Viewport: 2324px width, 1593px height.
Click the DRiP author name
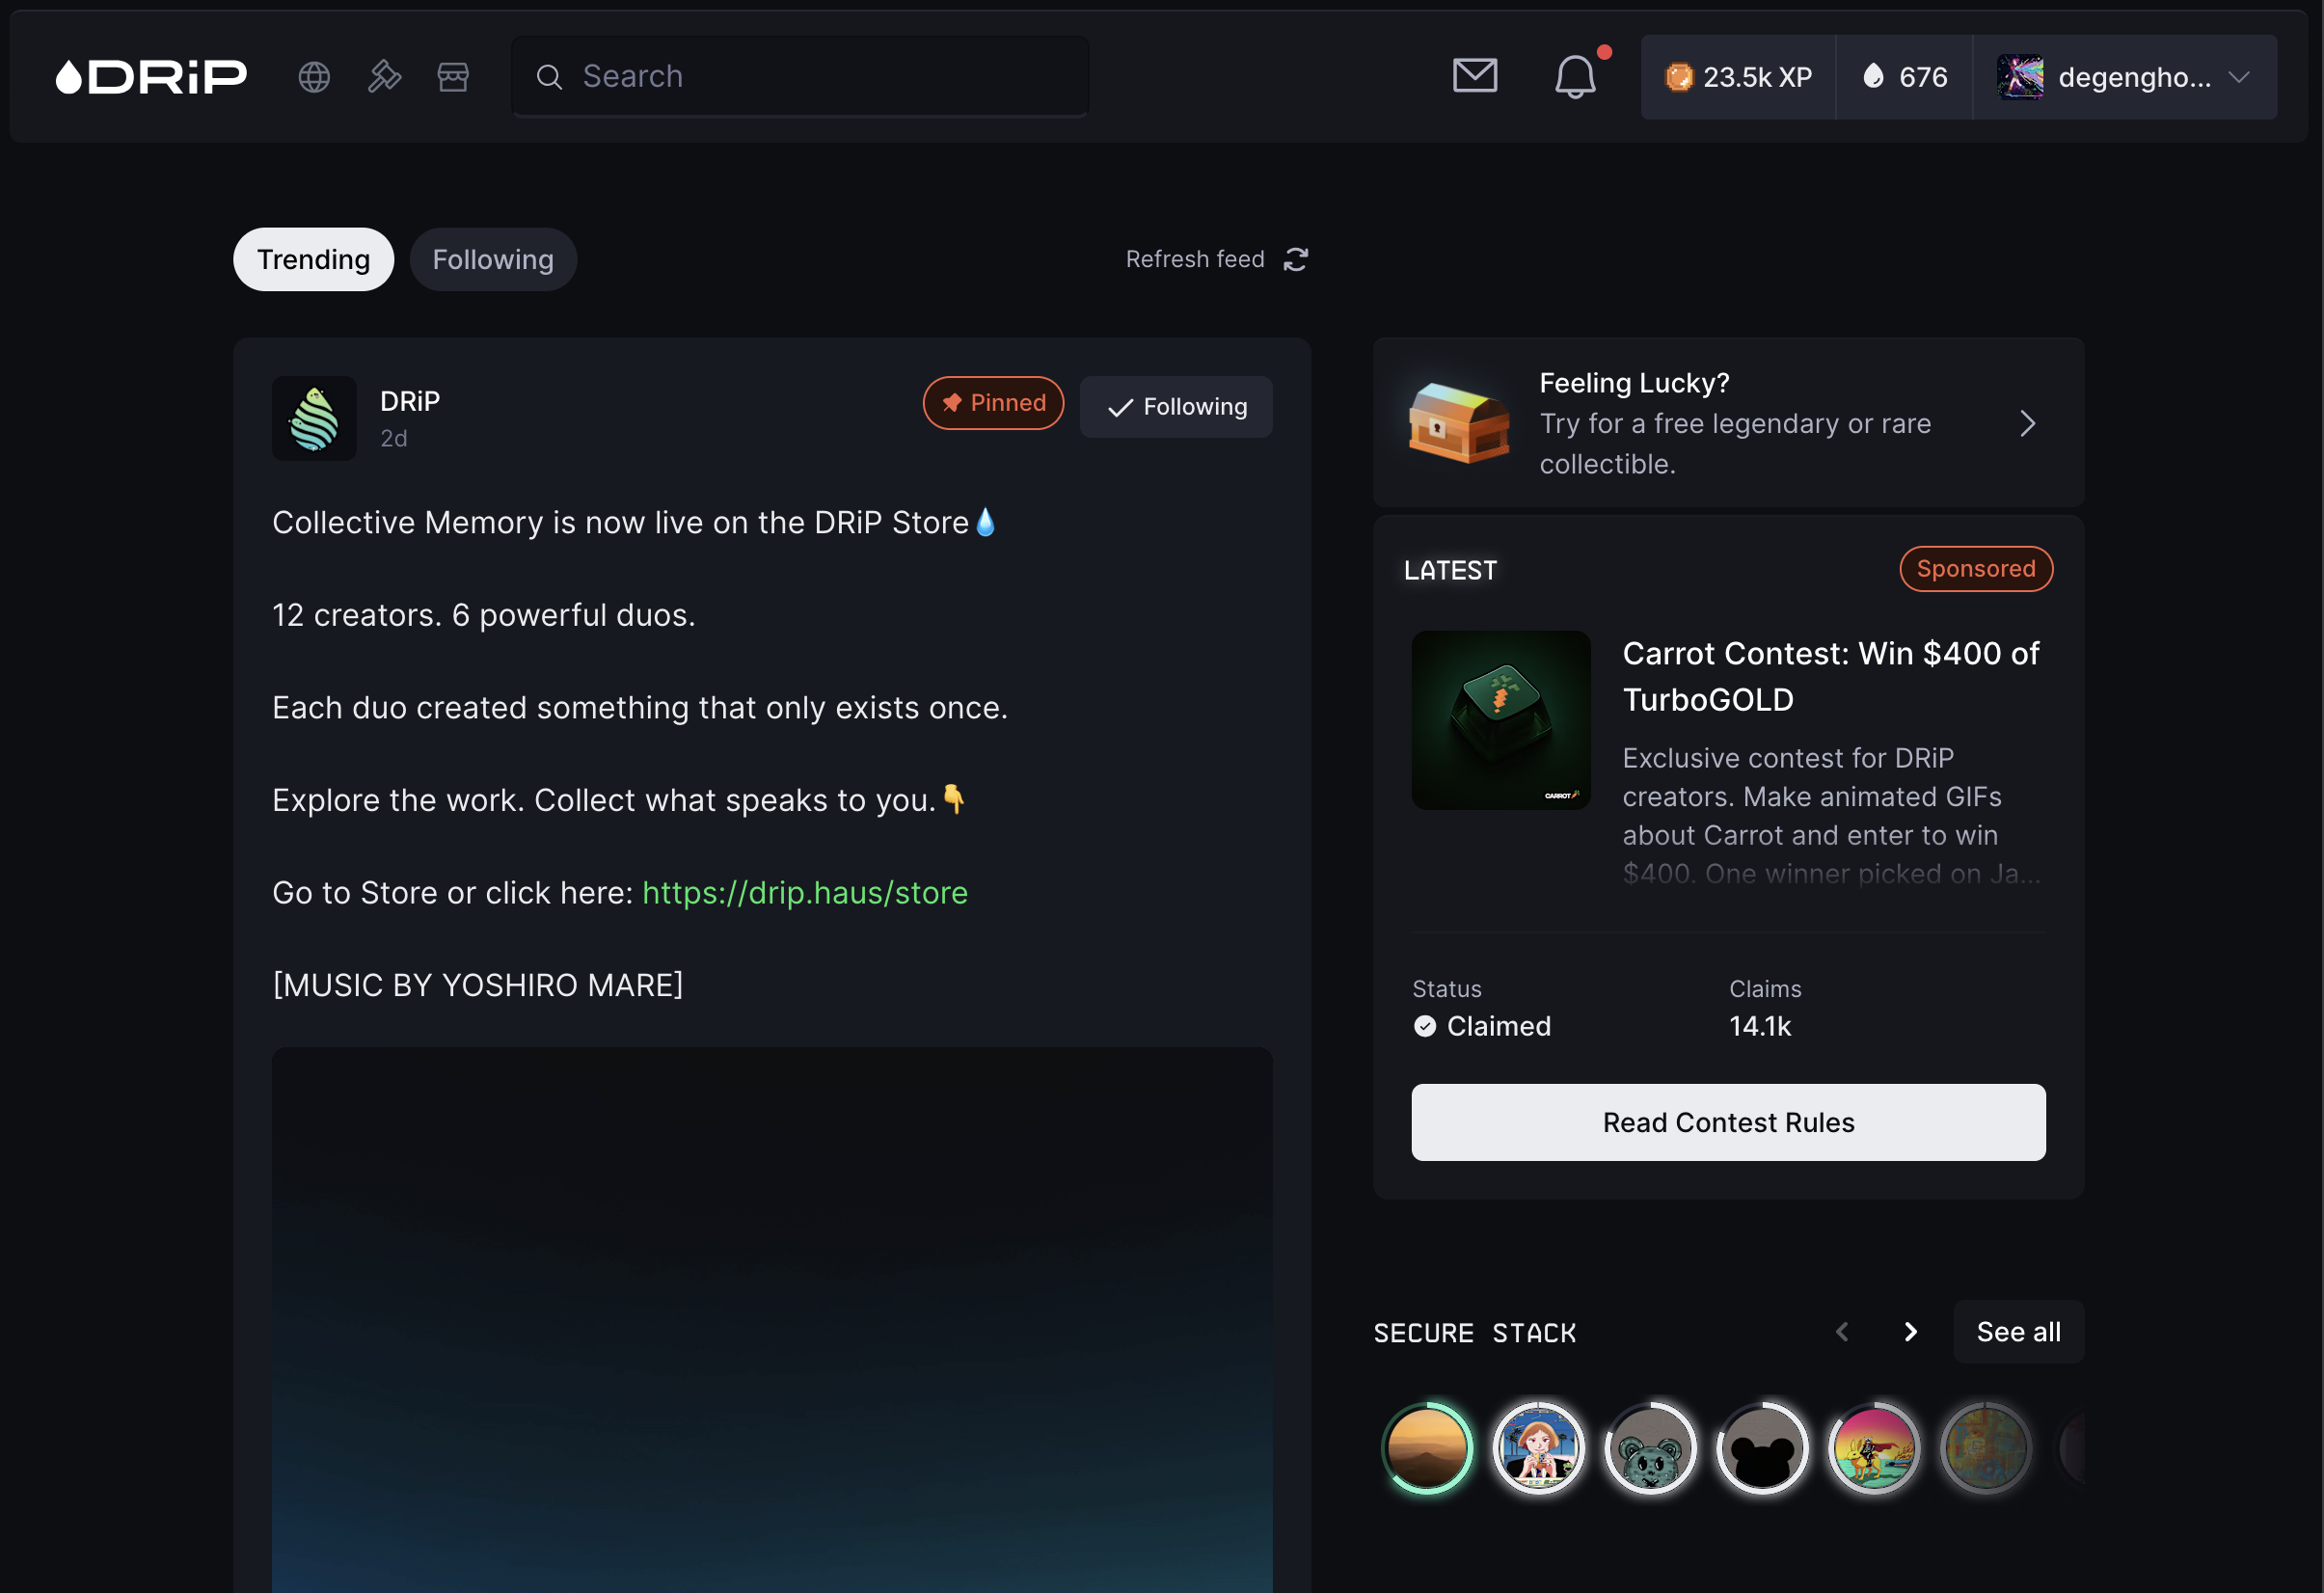click(410, 401)
